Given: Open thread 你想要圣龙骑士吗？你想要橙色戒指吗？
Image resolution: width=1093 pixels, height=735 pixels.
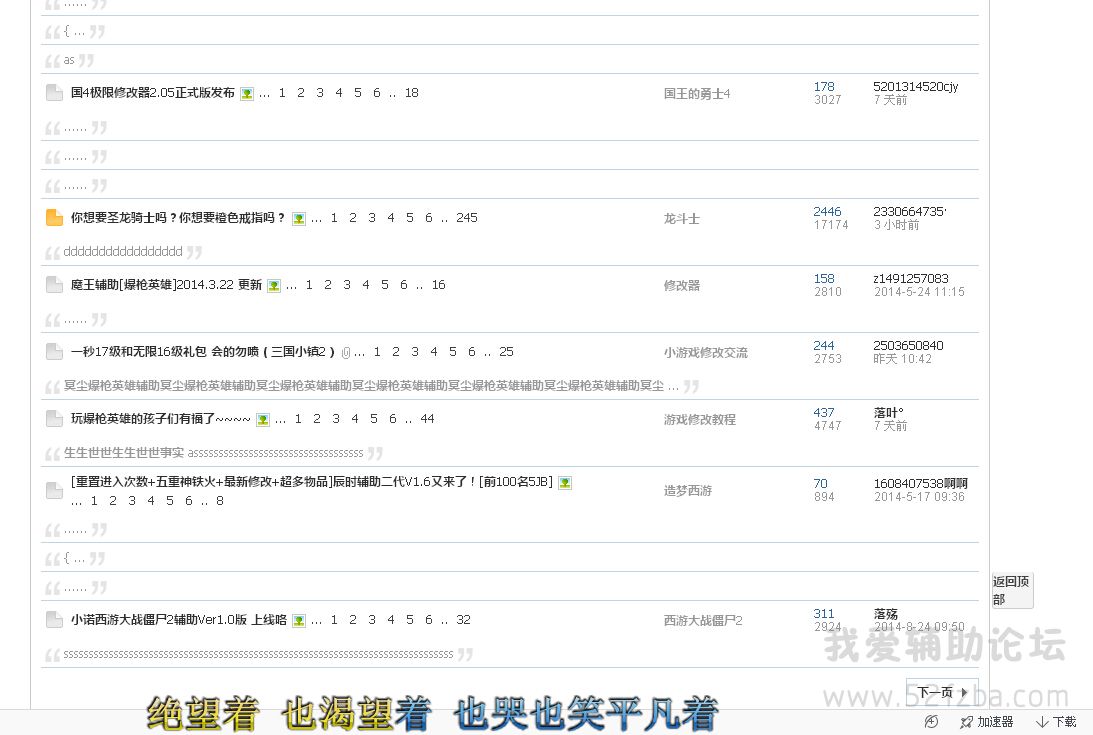Looking at the screenshot, I should click(x=178, y=218).
